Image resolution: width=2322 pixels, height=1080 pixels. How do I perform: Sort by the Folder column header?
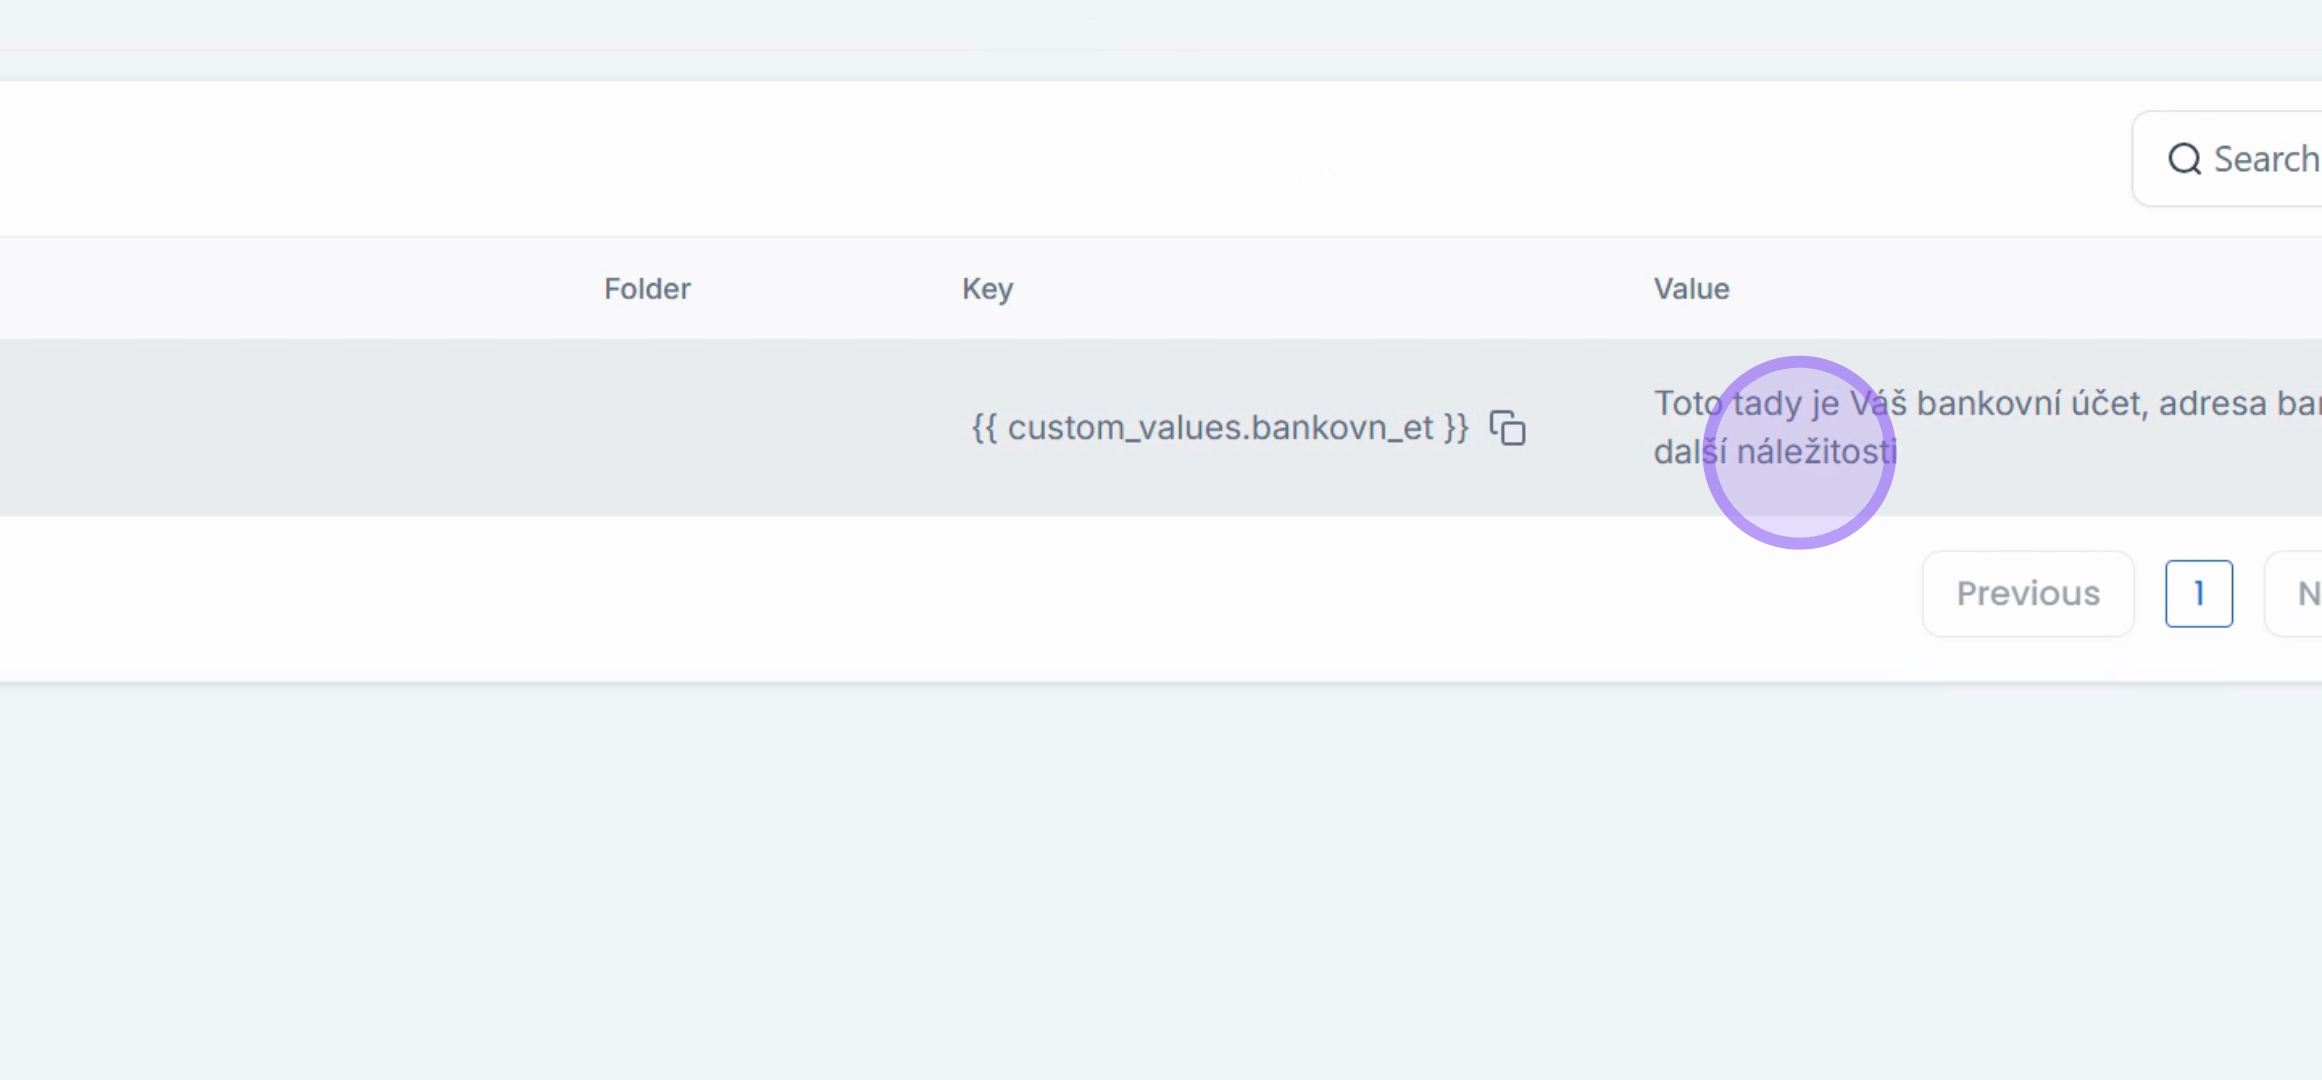click(x=647, y=289)
